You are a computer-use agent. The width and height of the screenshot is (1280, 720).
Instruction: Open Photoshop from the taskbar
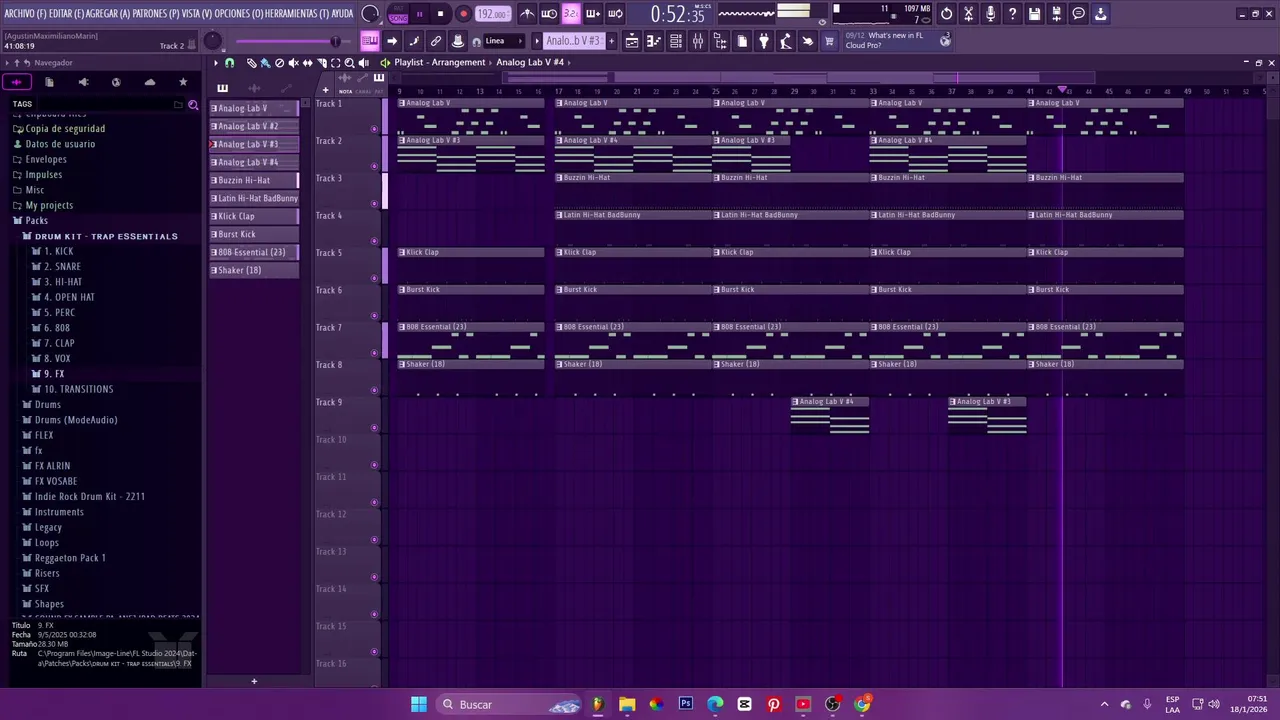[x=685, y=704]
